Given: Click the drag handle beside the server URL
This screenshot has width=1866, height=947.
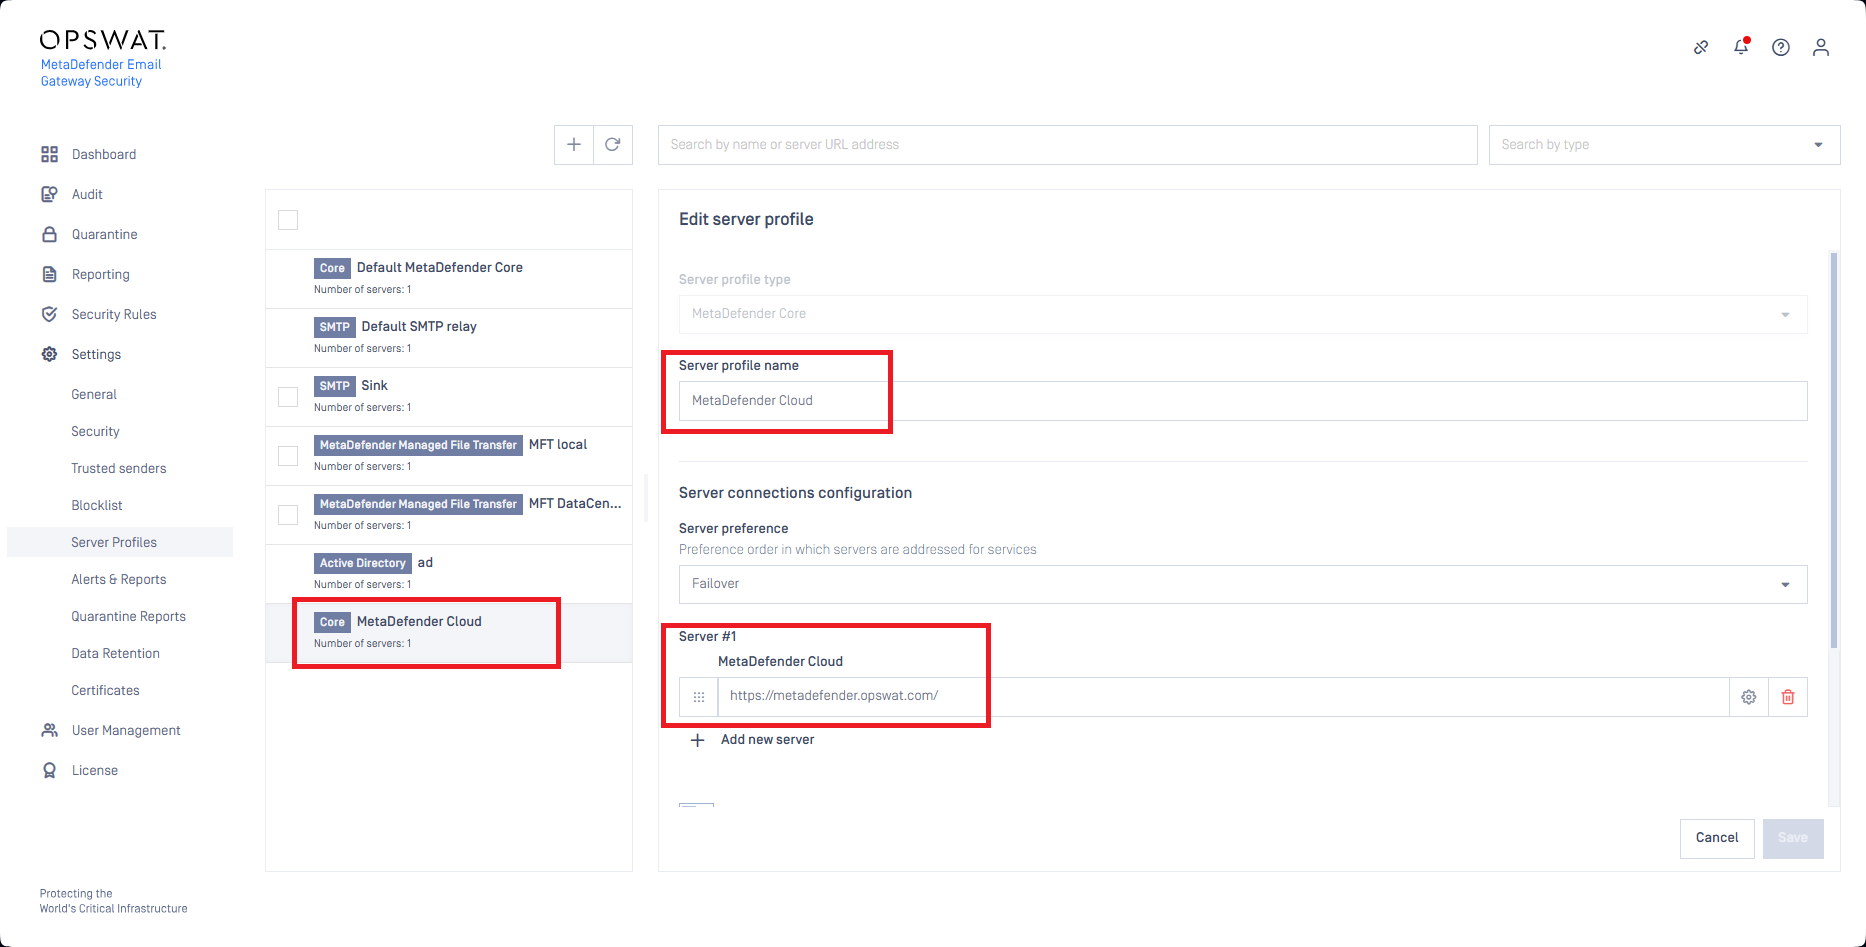Looking at the screenshot, I should pos(699,697).
